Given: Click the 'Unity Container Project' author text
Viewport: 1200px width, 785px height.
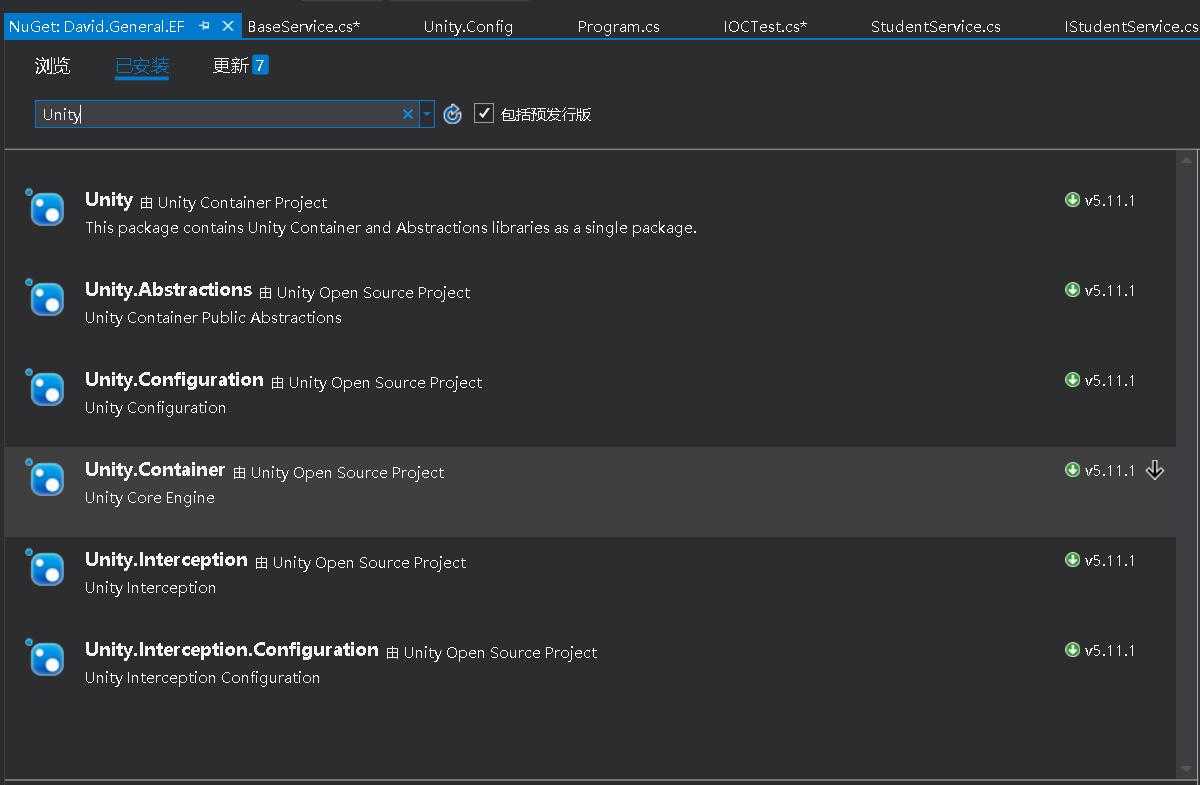Looking at the screenshot, I should click(242, 202).
